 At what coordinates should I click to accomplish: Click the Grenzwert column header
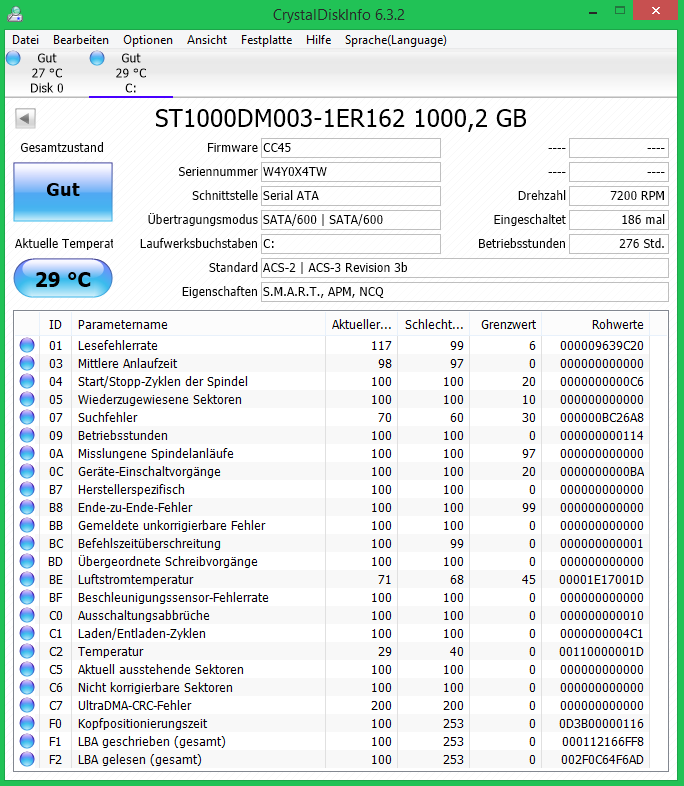click(506, 324)
